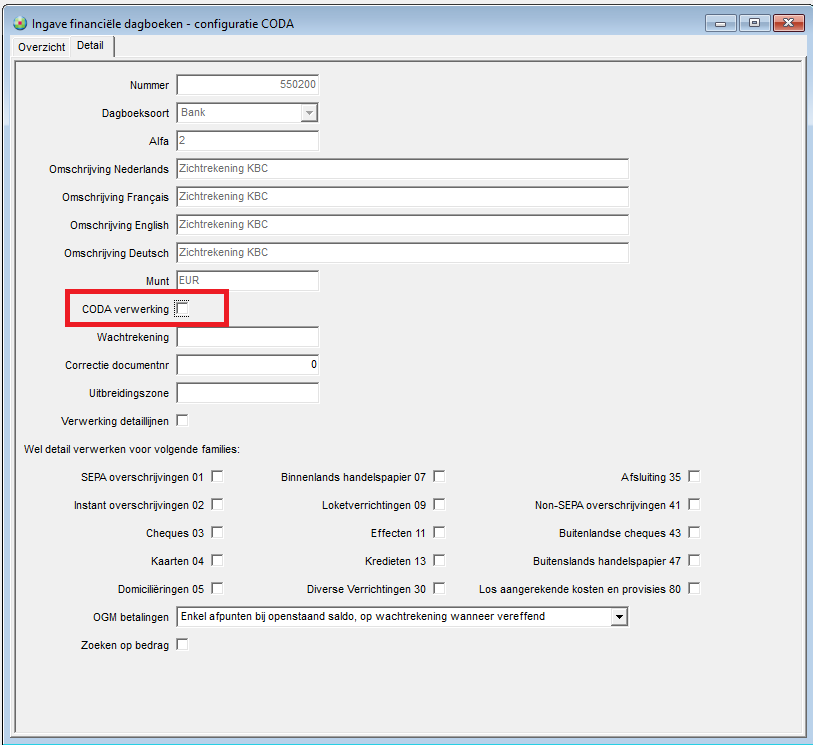Tick the Kaarten 04 checkbox
The height and width of the screenshot is (745, 813).
point(217,561)
